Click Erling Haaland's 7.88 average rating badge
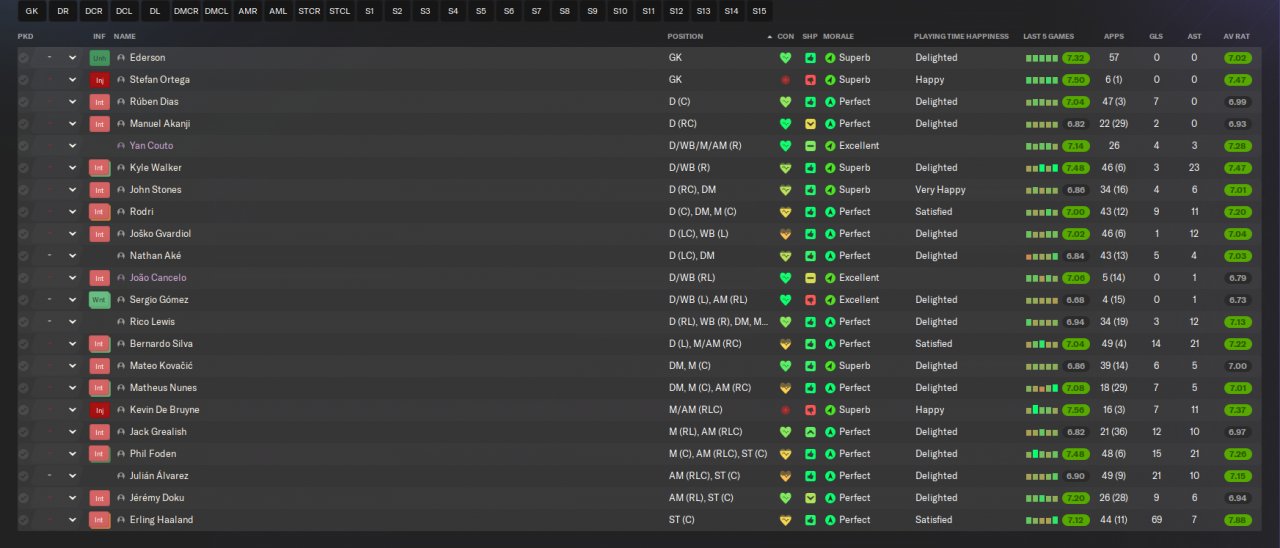 pyautogui.click(x=1237, y=520)
